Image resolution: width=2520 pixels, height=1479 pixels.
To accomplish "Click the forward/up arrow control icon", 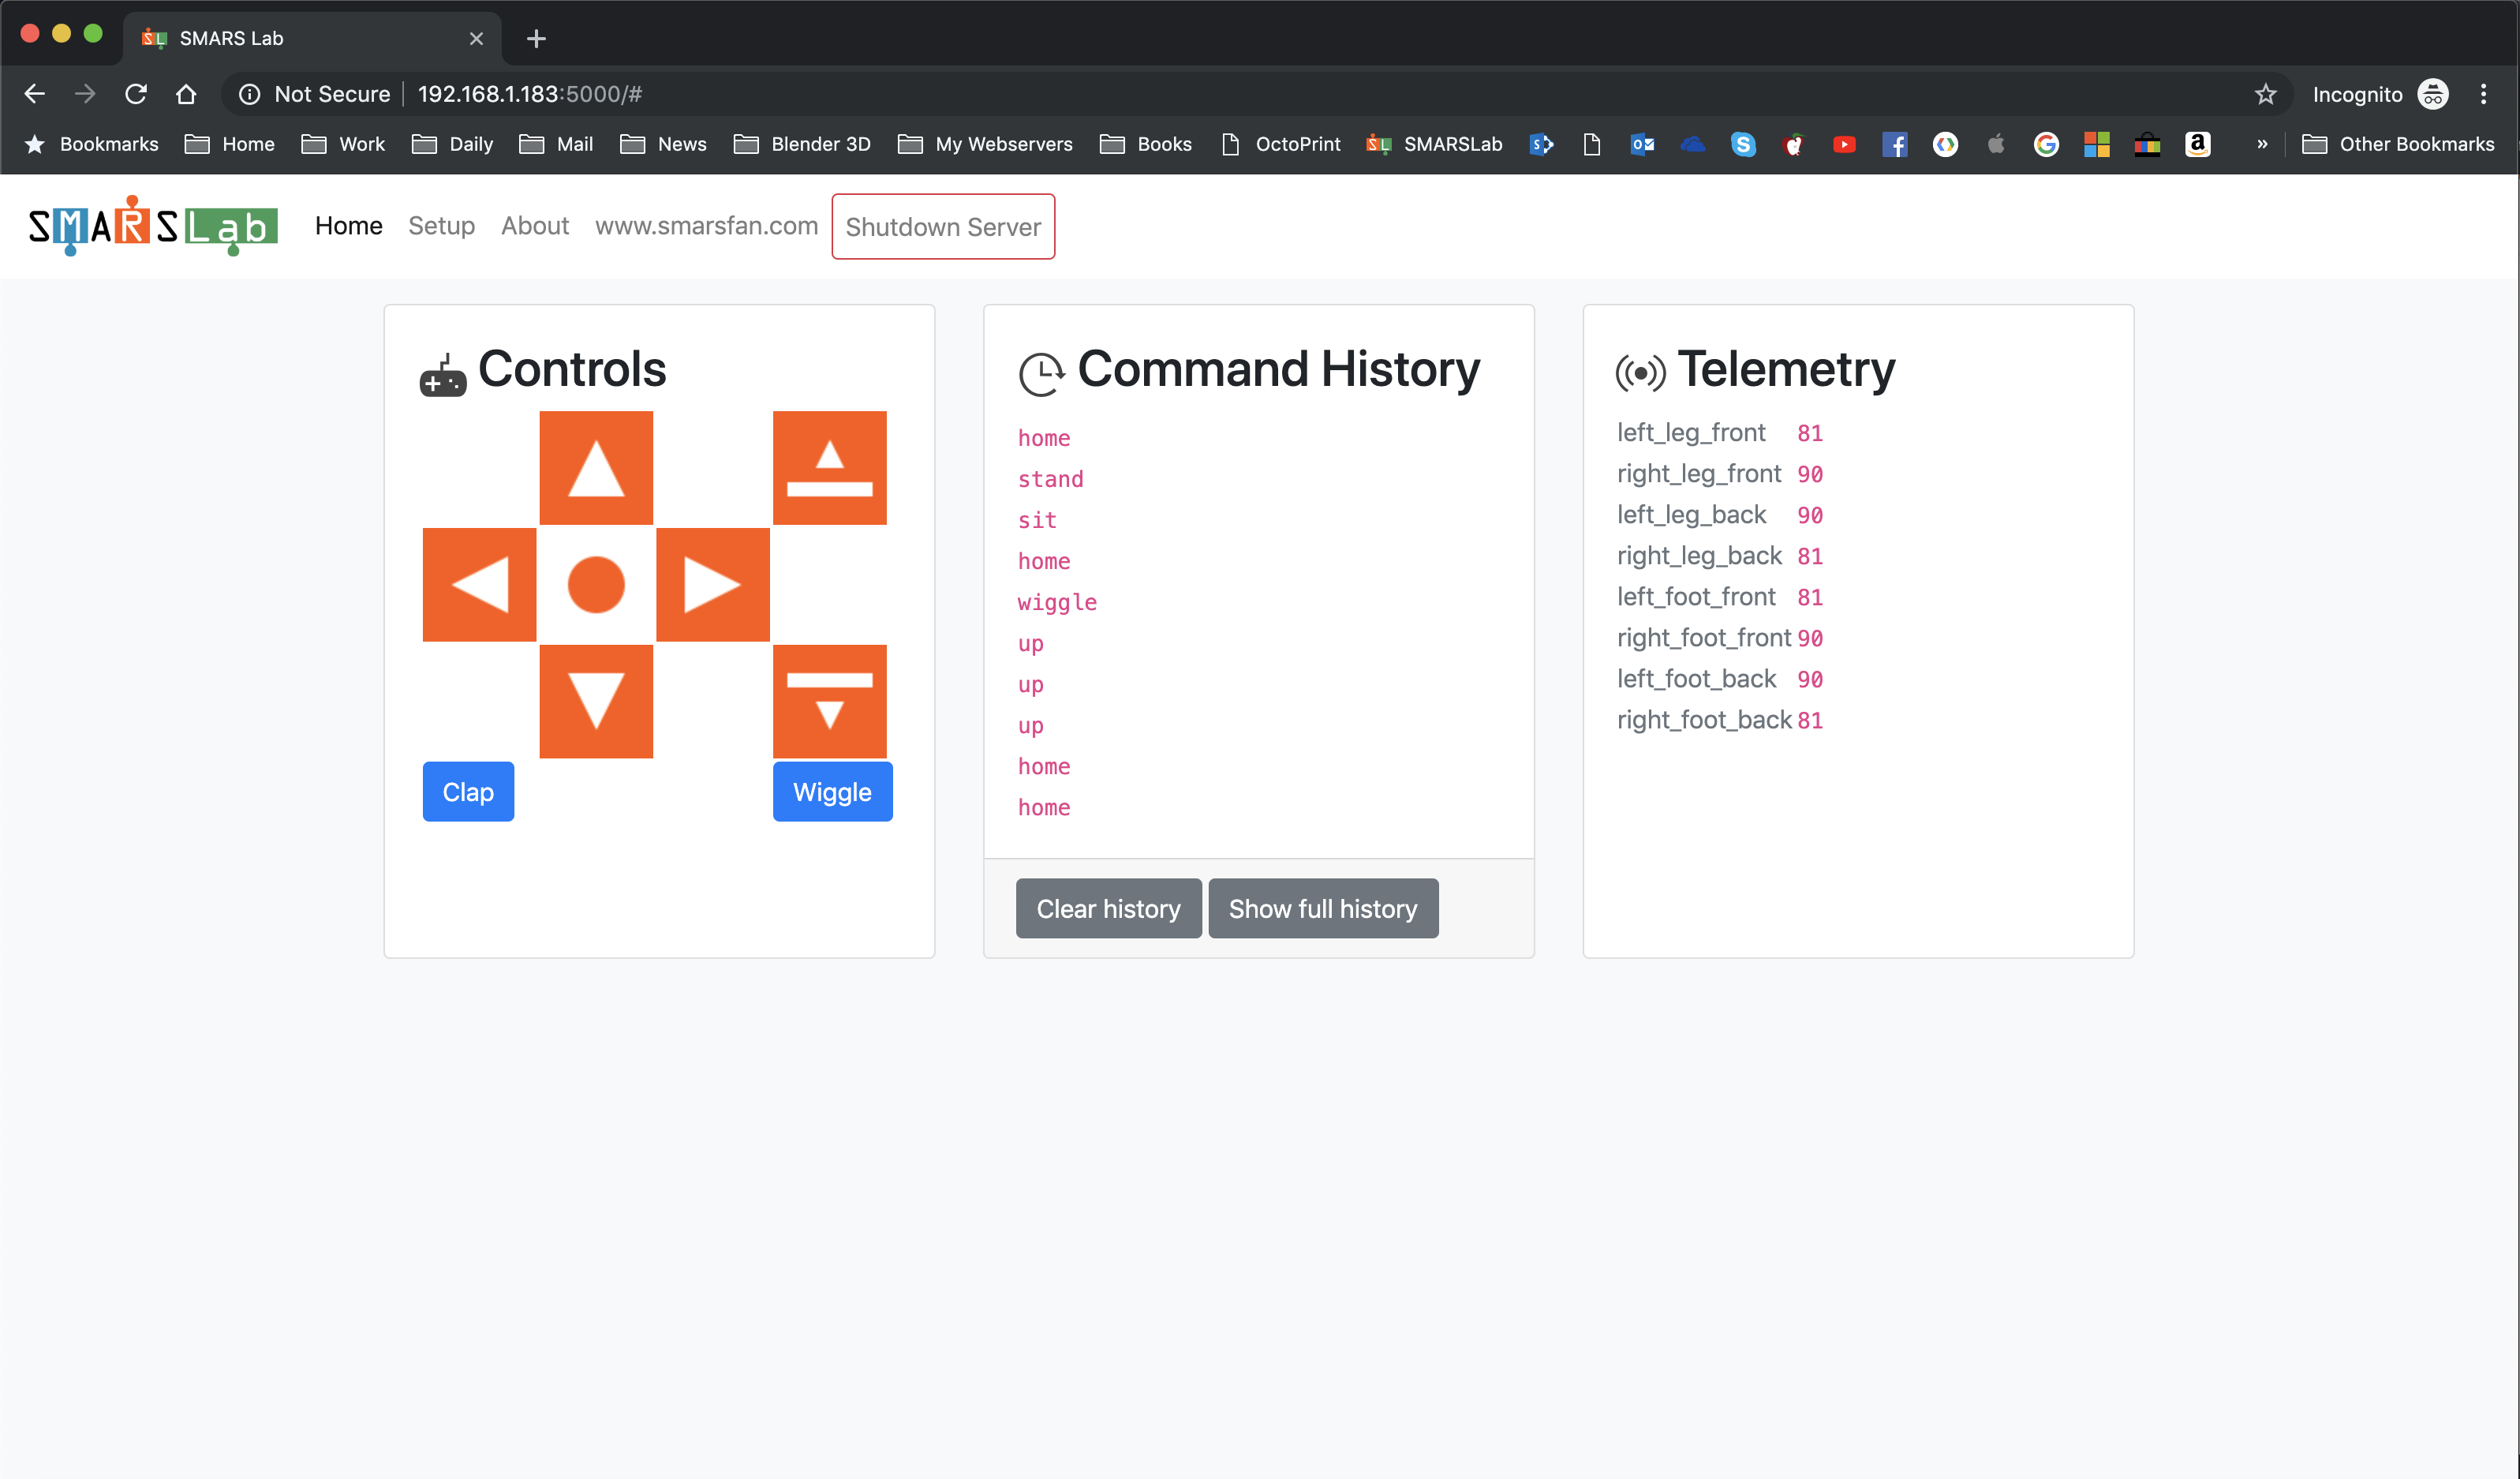I will coord(596,466).
